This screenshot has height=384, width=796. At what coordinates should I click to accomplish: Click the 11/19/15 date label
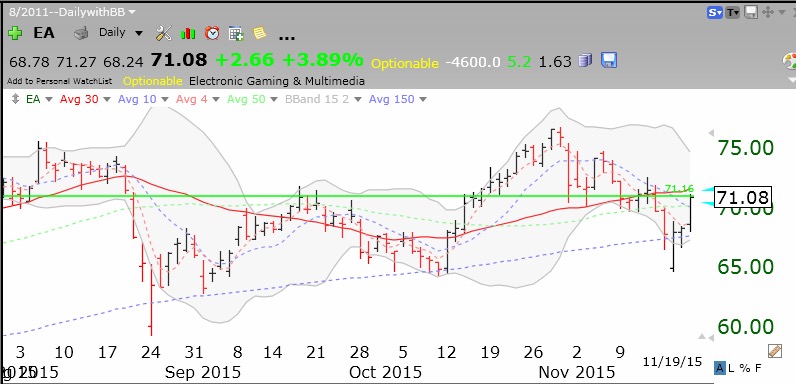(672, 362)
